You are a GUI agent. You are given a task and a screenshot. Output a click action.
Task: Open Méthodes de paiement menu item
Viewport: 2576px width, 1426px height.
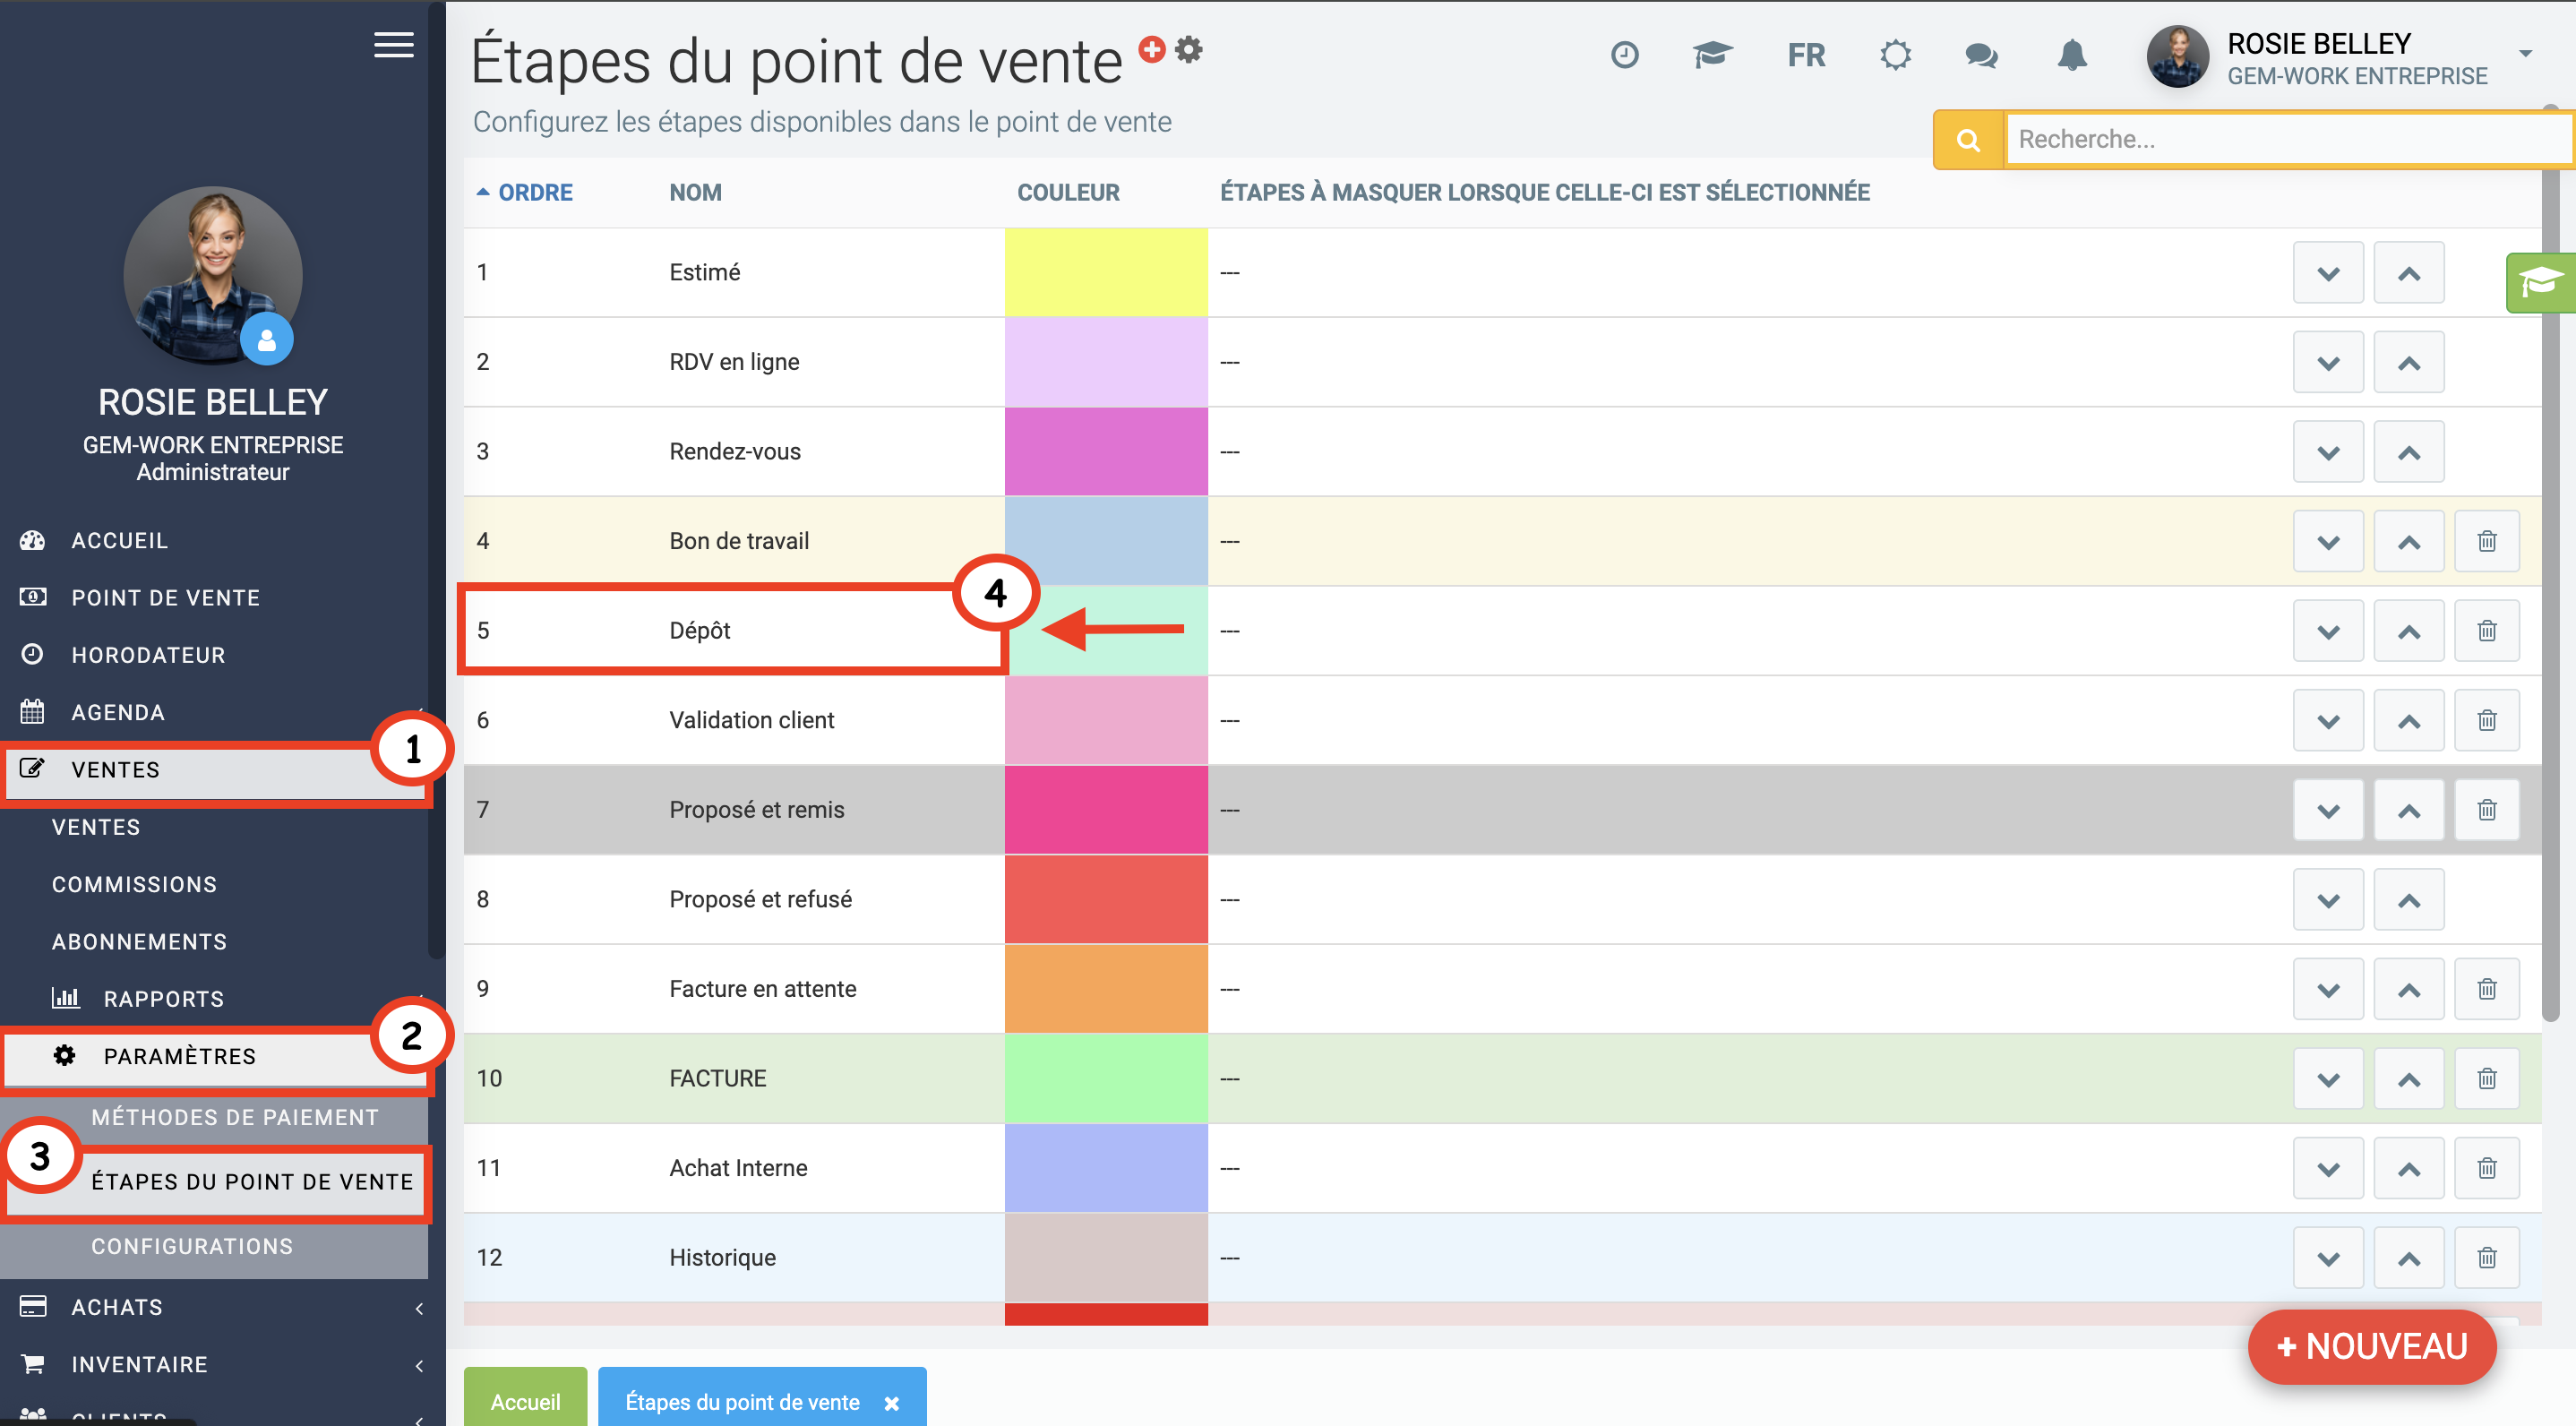(x=235, y=1117)
